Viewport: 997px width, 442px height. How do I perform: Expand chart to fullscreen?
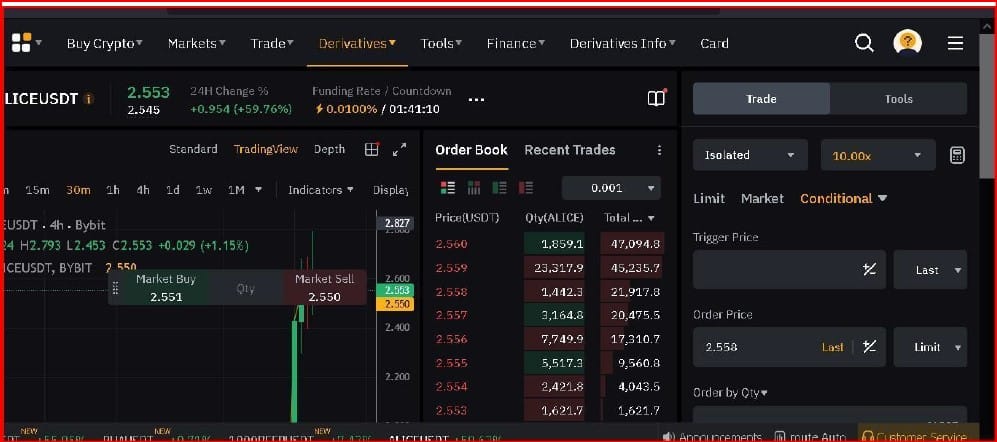[399, 150]
